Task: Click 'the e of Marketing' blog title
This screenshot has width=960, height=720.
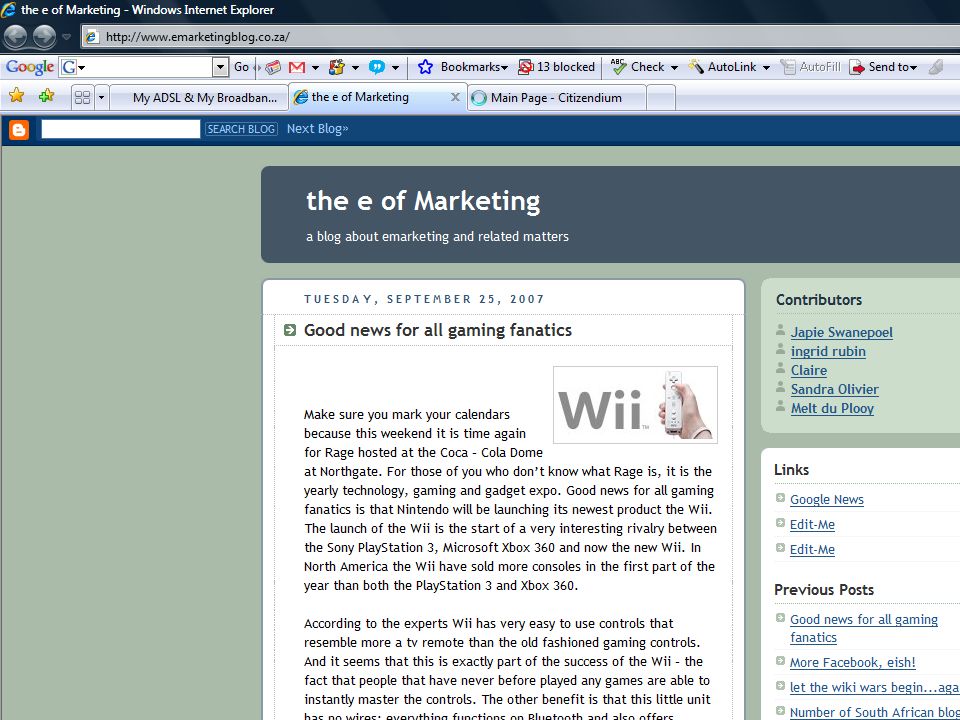Action: pyautogui.click(x=423, y=201)
